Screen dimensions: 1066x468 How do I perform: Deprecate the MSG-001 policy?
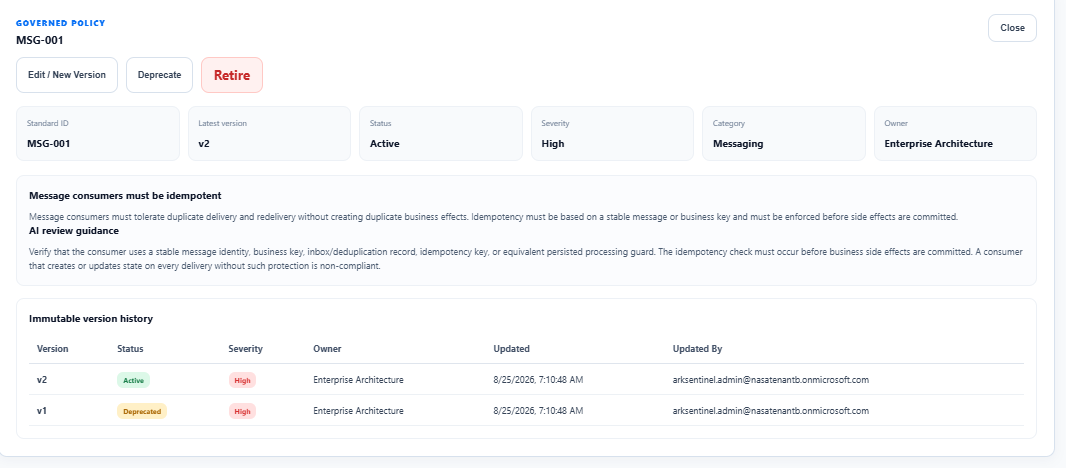coord(160,75)
